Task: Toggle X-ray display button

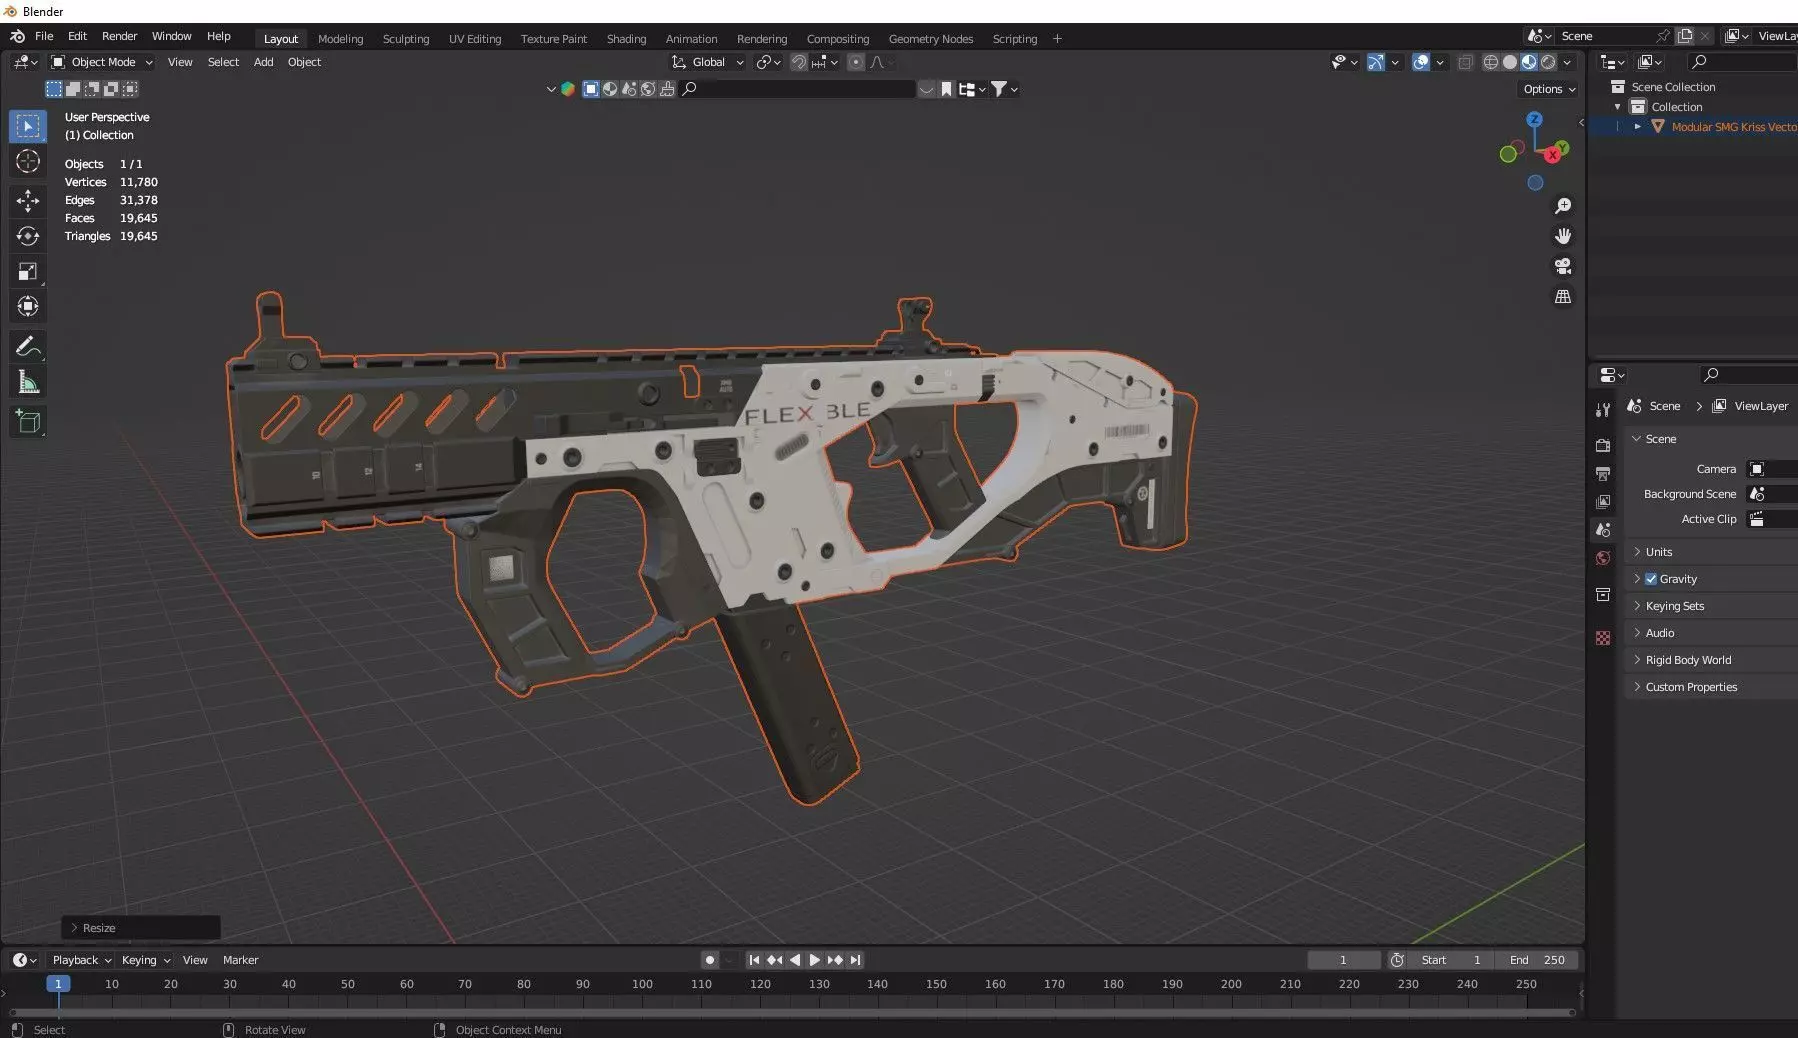Action: [1465, 62]
